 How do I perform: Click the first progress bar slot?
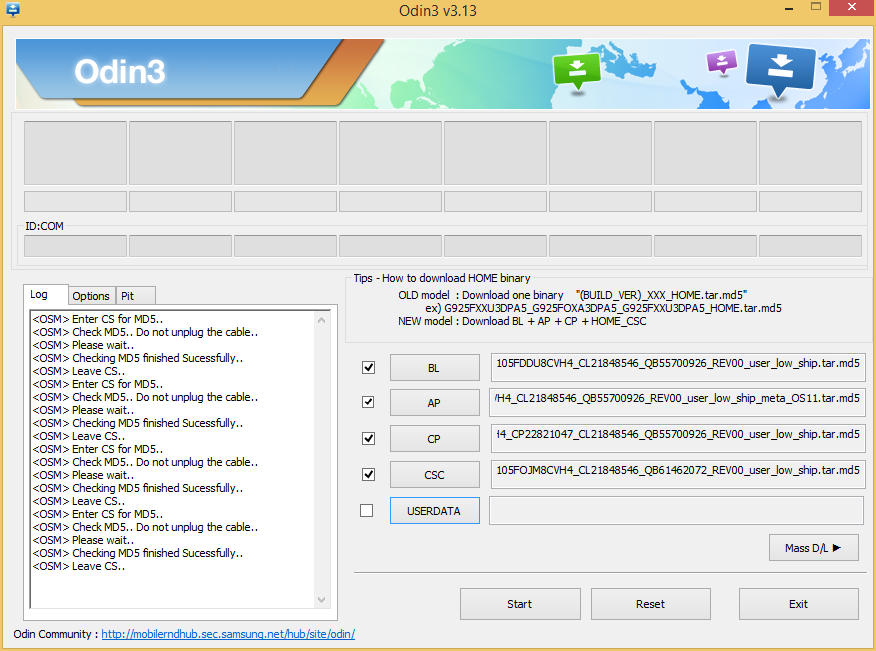coord(75,201)
